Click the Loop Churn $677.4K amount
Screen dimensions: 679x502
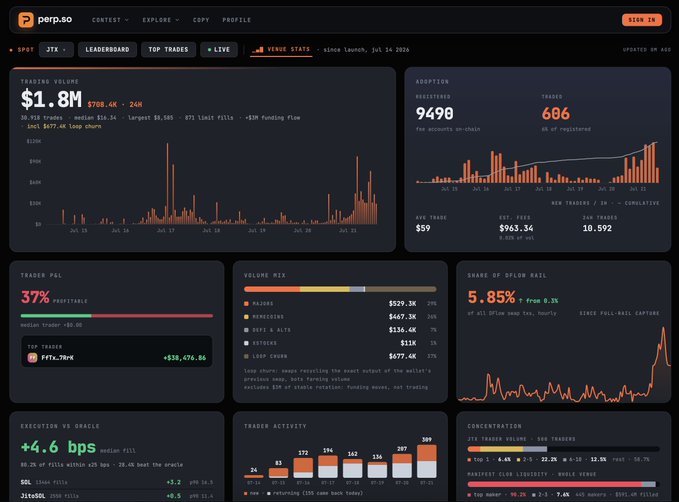pos(402,356)
